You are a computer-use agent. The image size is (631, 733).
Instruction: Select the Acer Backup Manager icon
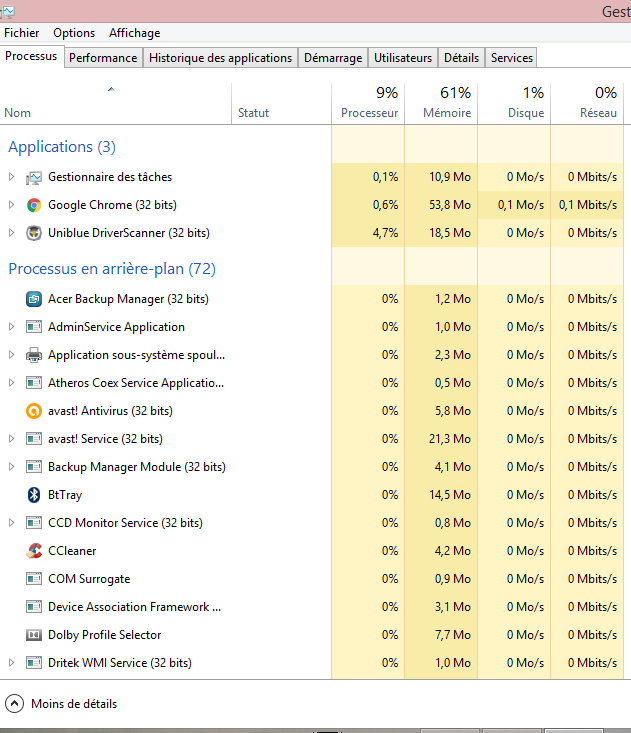click(34, 299)
